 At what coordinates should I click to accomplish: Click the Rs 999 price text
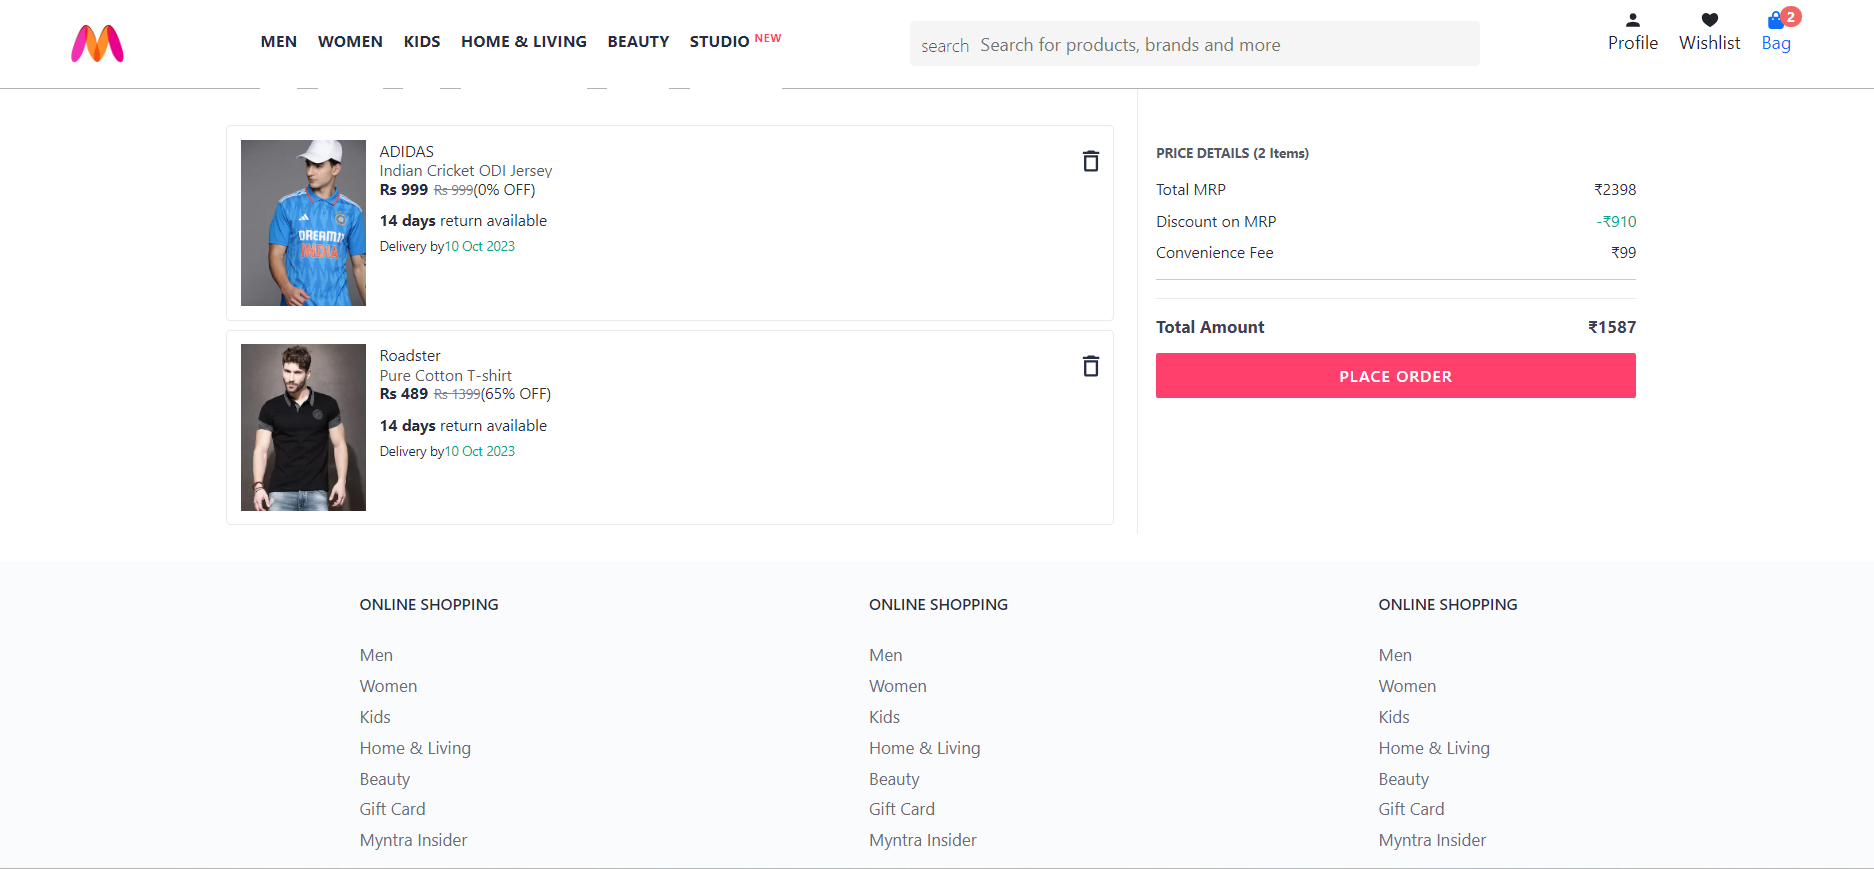tap(404, 190)
